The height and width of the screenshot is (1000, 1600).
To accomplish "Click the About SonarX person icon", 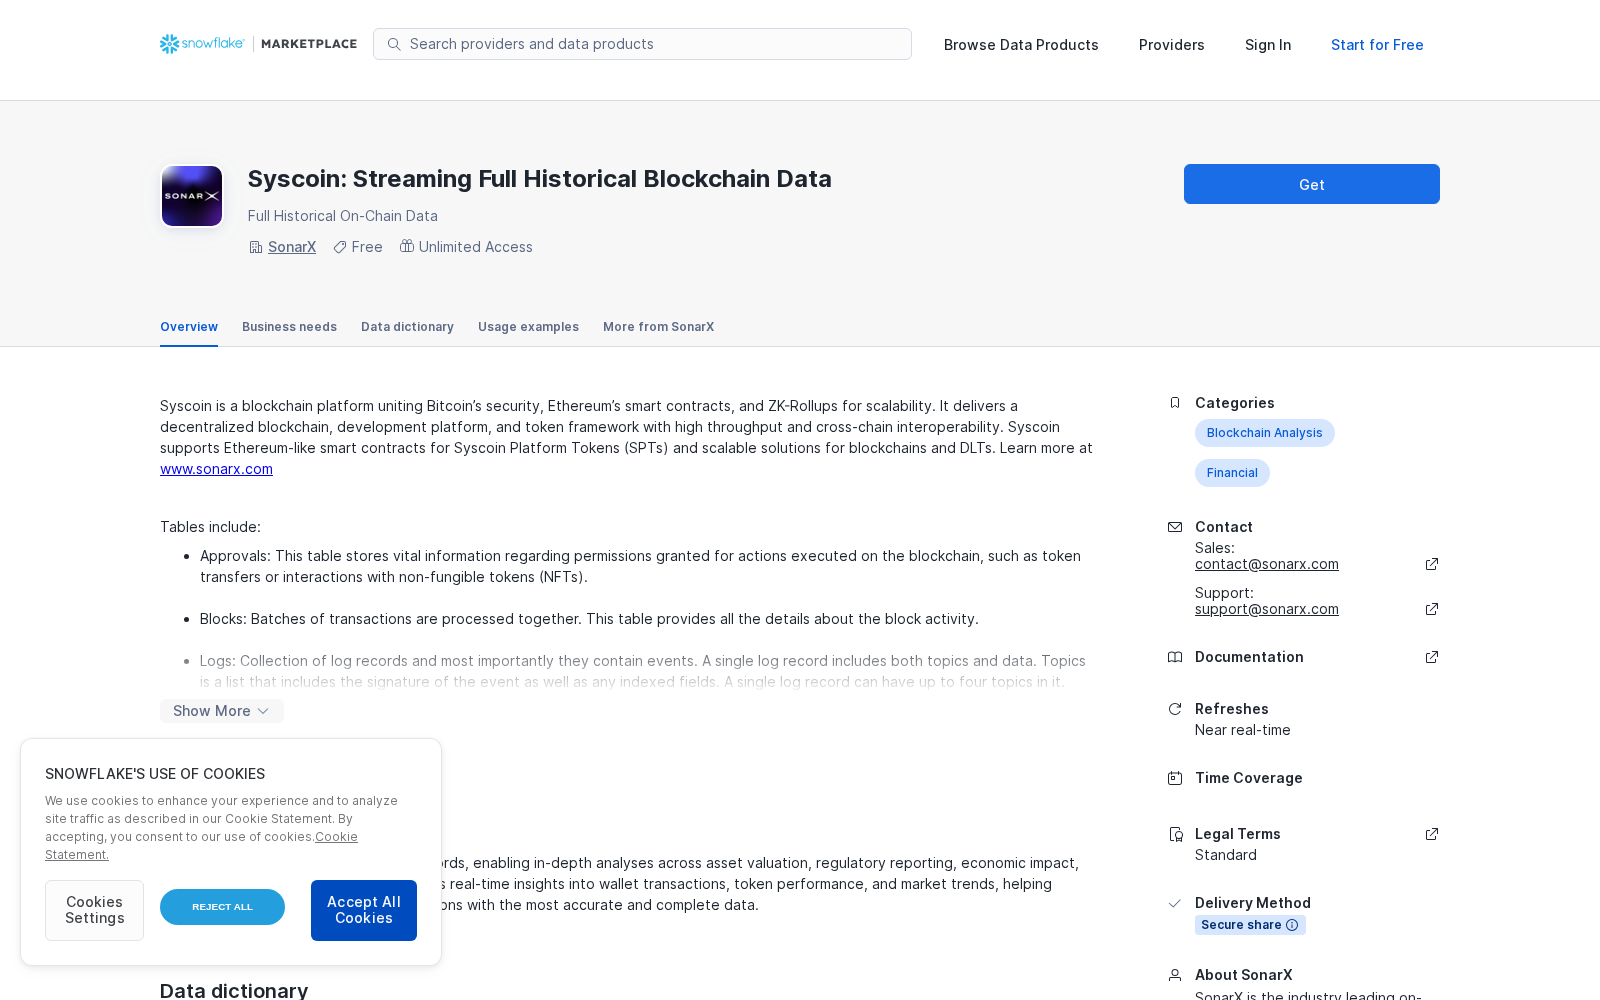I will tap(1175, 975).
